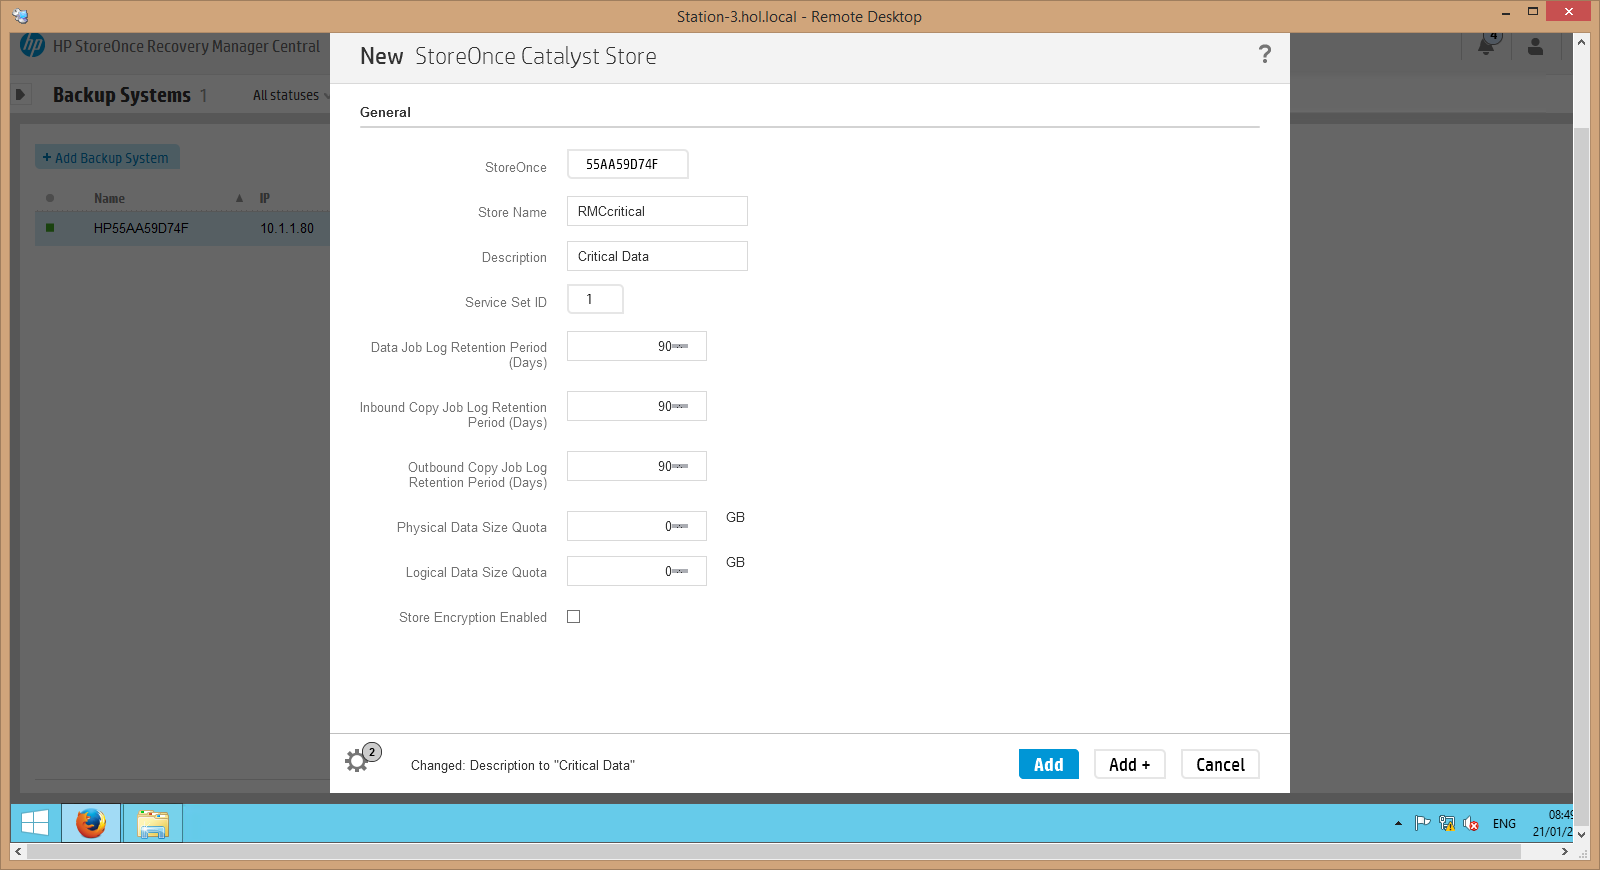Click the StoreOnce 55AA59D74F field
Viewport: 1600px width, 870px height.
(628, 164)
